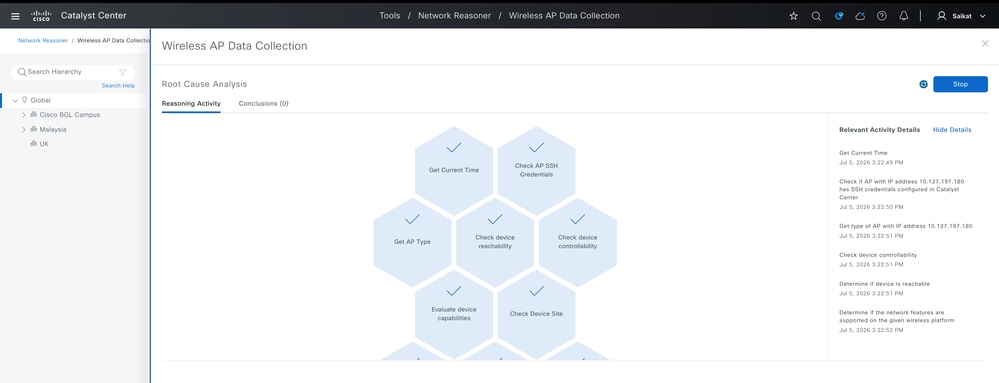Click the Wireless AP Data Collection breadcrumb in the top bar

[x=564, y=16]
